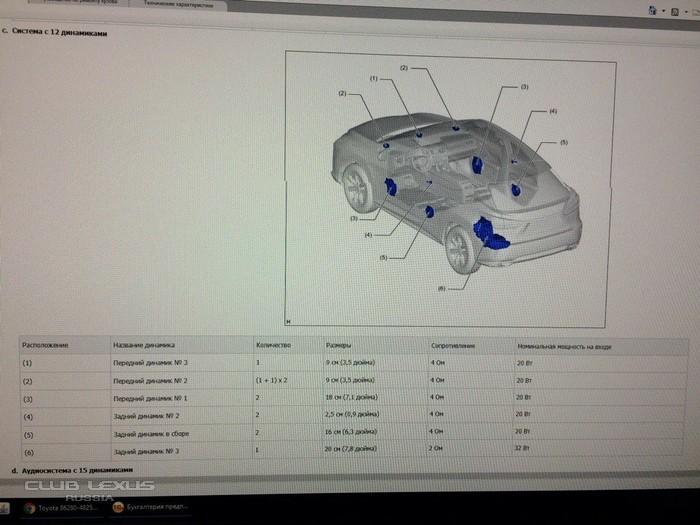This screenshot has width=700, height=525.
Task: Click the Сопротивление column header
Action: [x=453, y=345]
